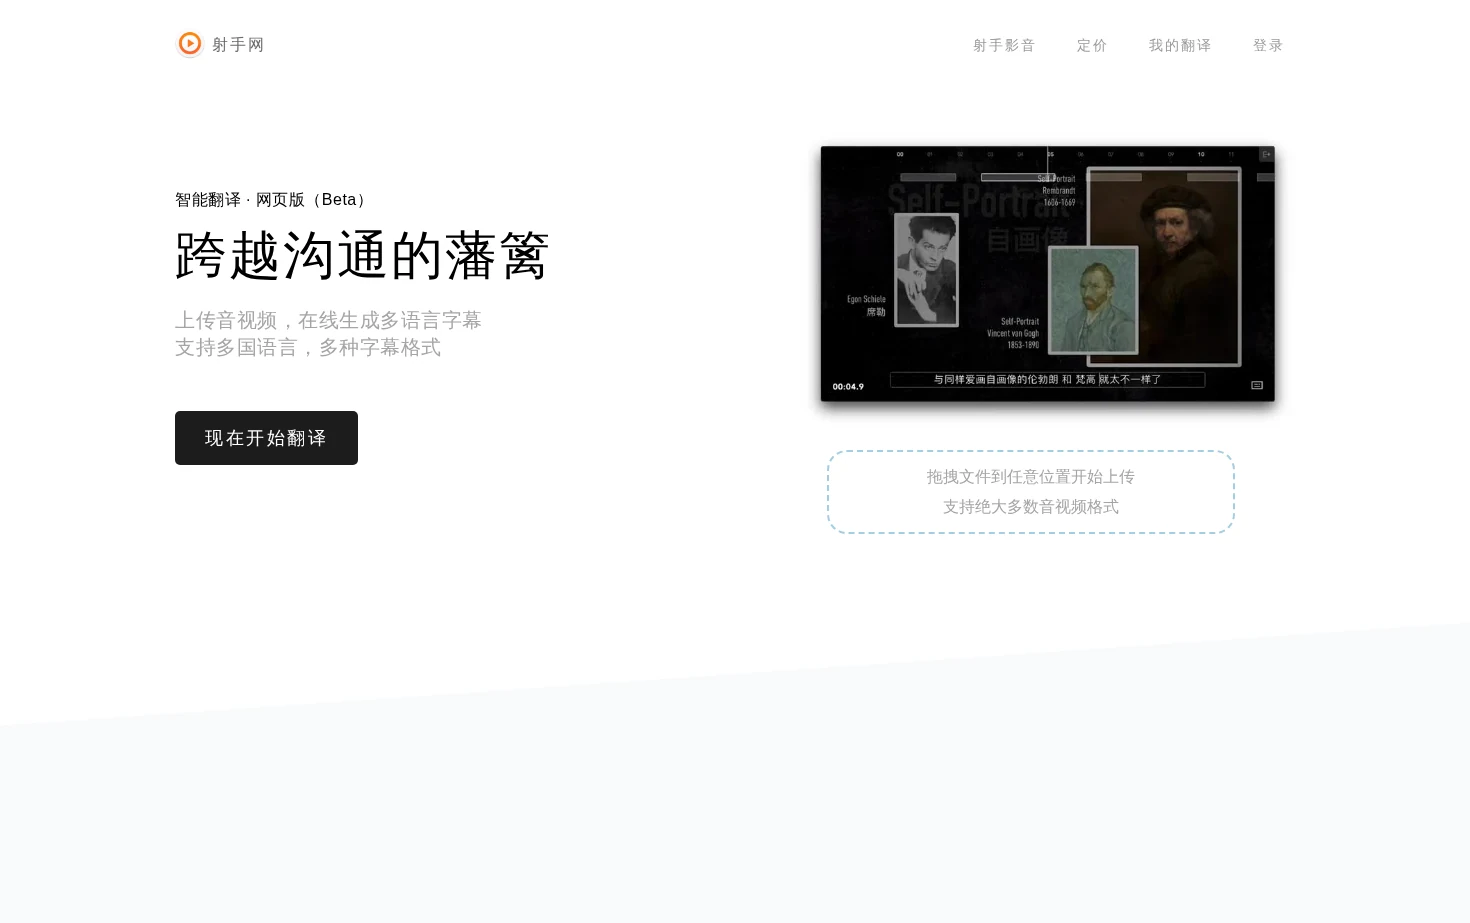
Task: Click the 拖拽文件到任意位置开始上传 text
Action: [x=1031, y=477]
